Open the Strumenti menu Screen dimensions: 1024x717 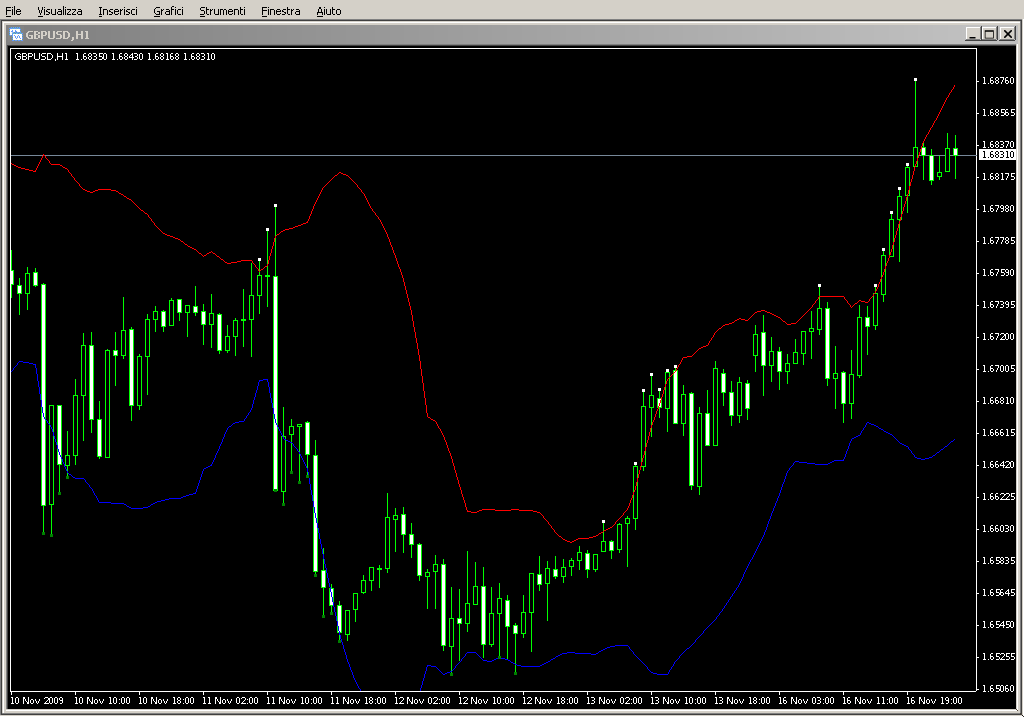click(223, 11)
